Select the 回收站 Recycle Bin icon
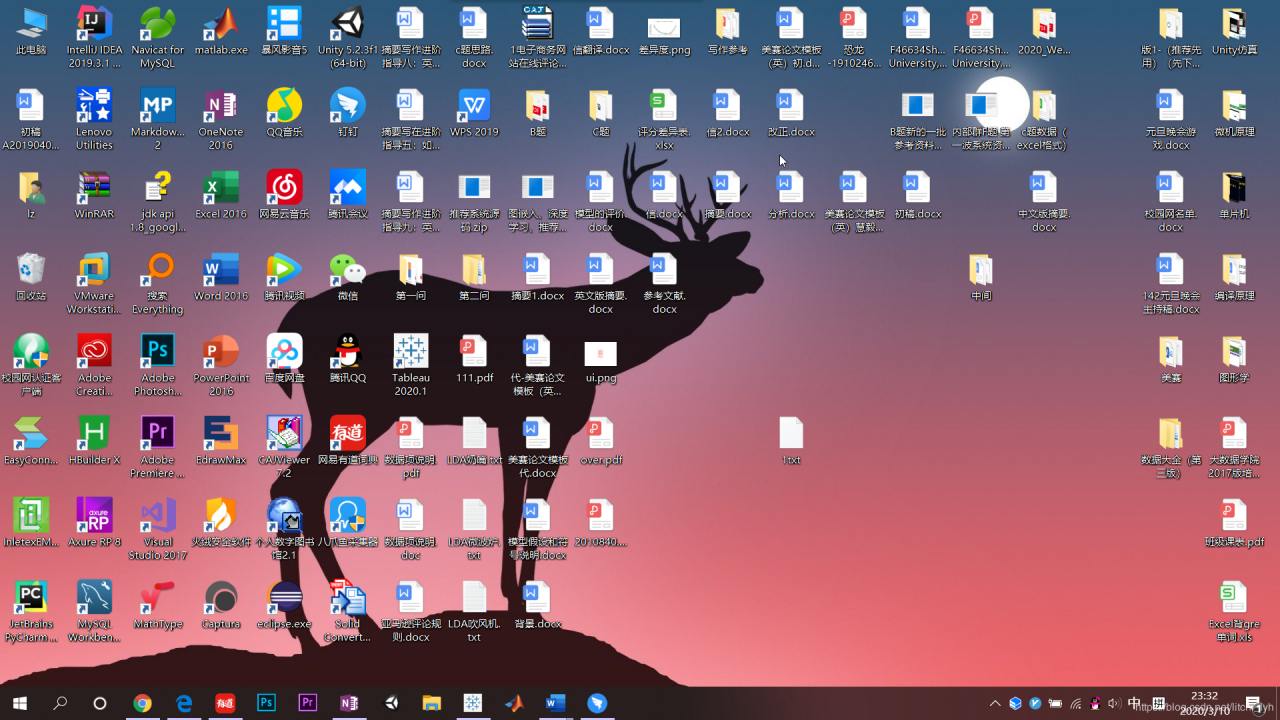Screen dimensions: 1280x720 31,277
